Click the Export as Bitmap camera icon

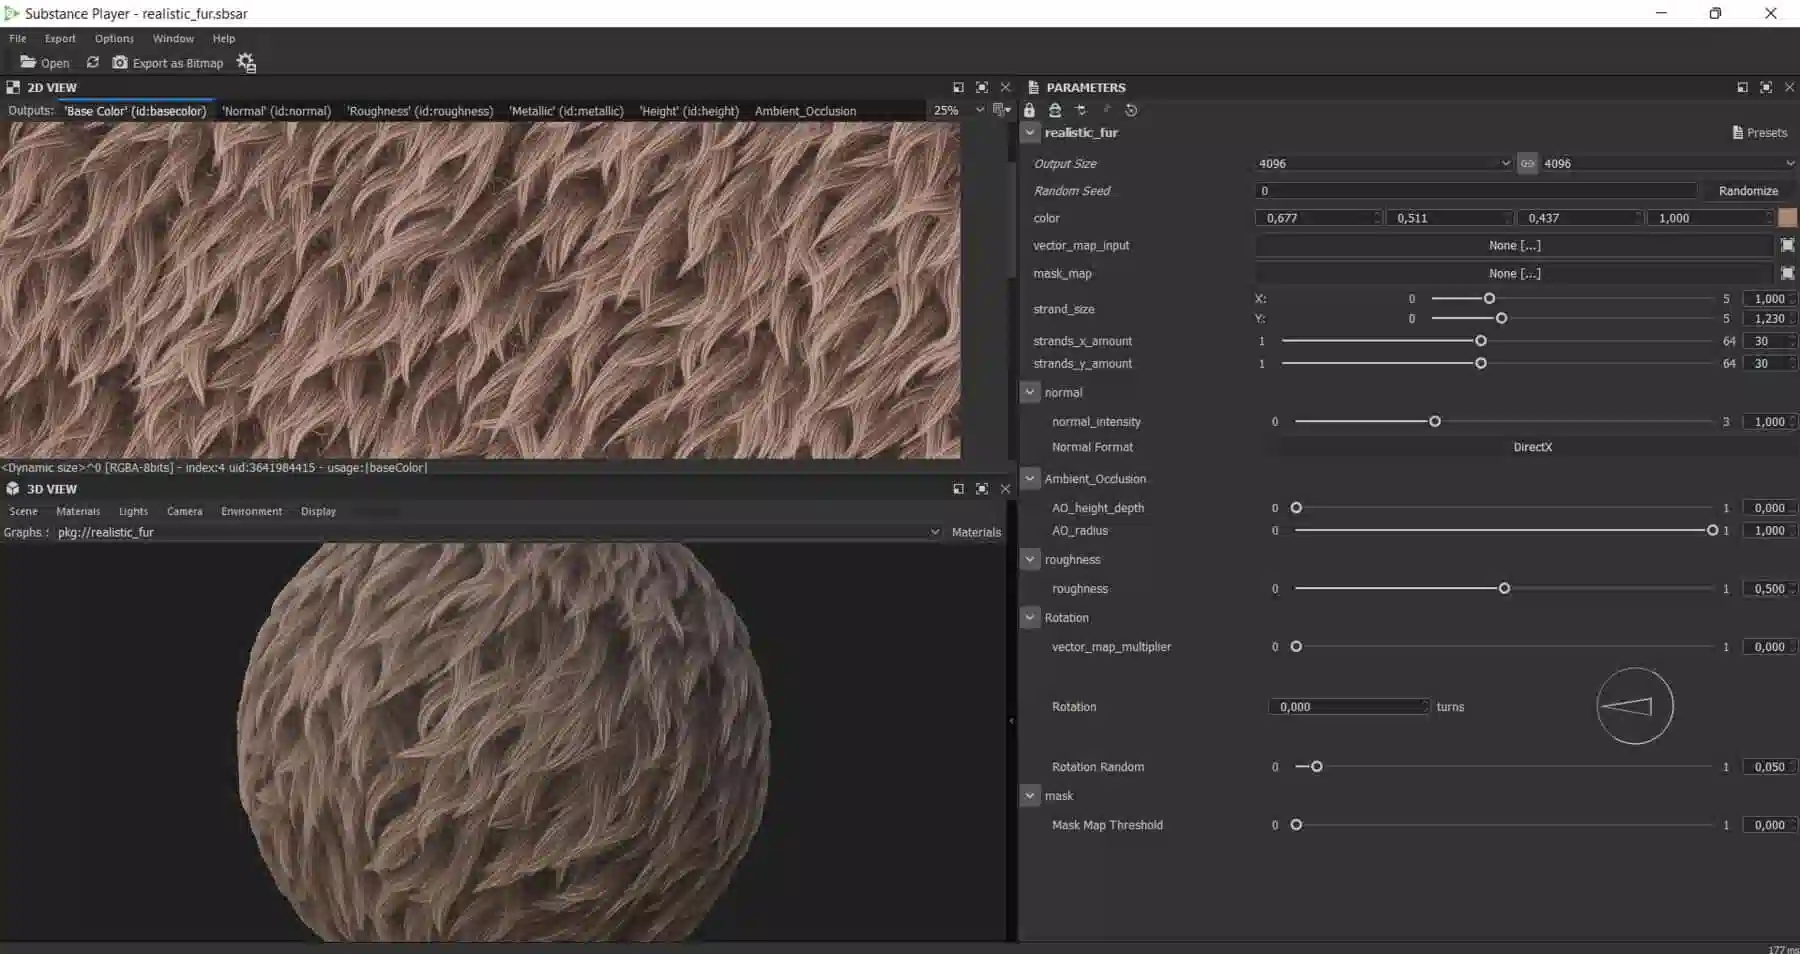click(120, 62)
